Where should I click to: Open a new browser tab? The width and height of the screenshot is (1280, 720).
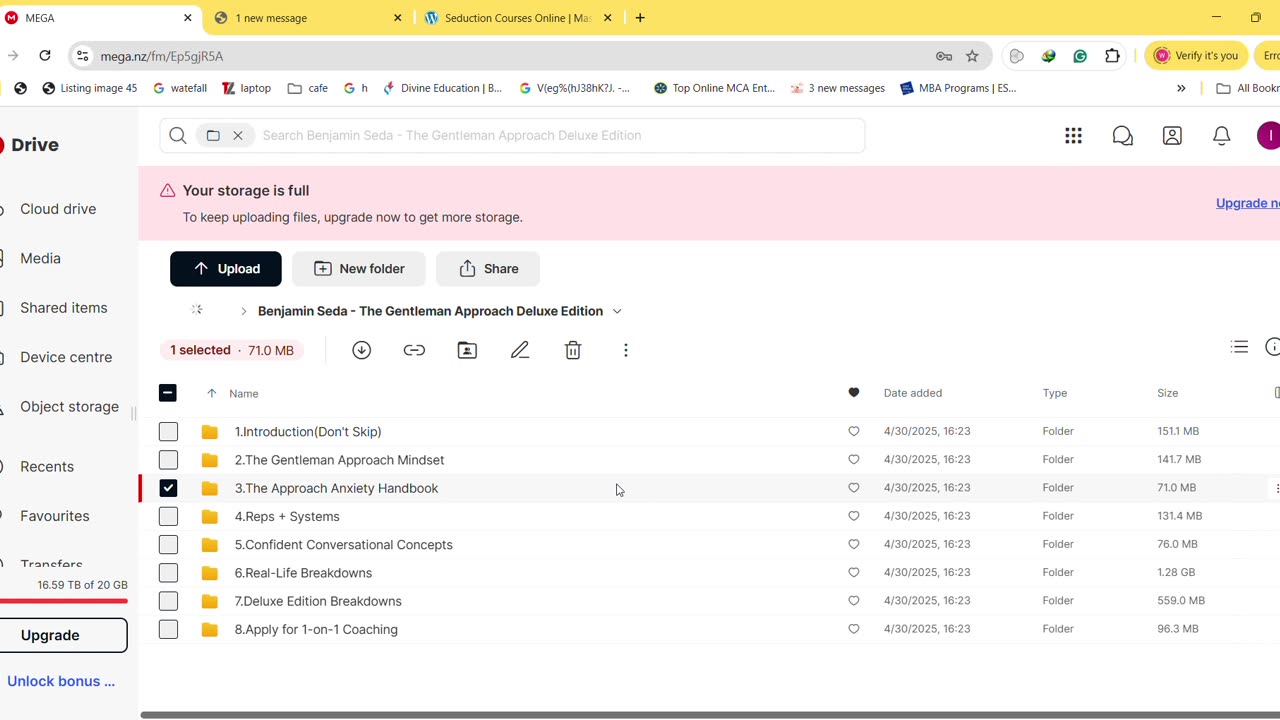[x=640, y=18]
